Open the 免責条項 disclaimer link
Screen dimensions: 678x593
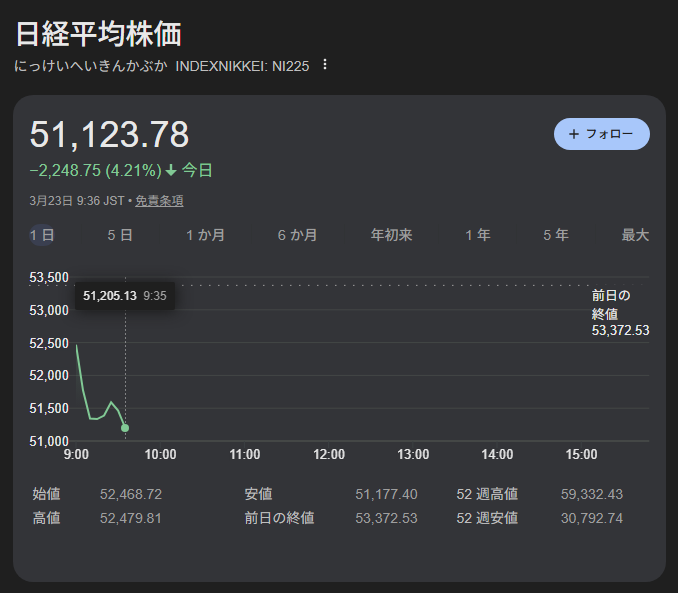159,201
